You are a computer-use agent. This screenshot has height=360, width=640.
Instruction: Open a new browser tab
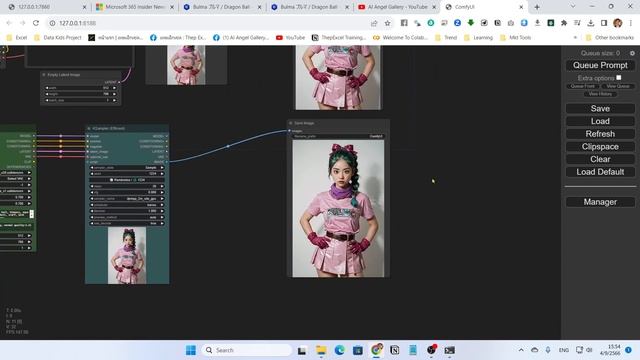[x=537, y=7]
